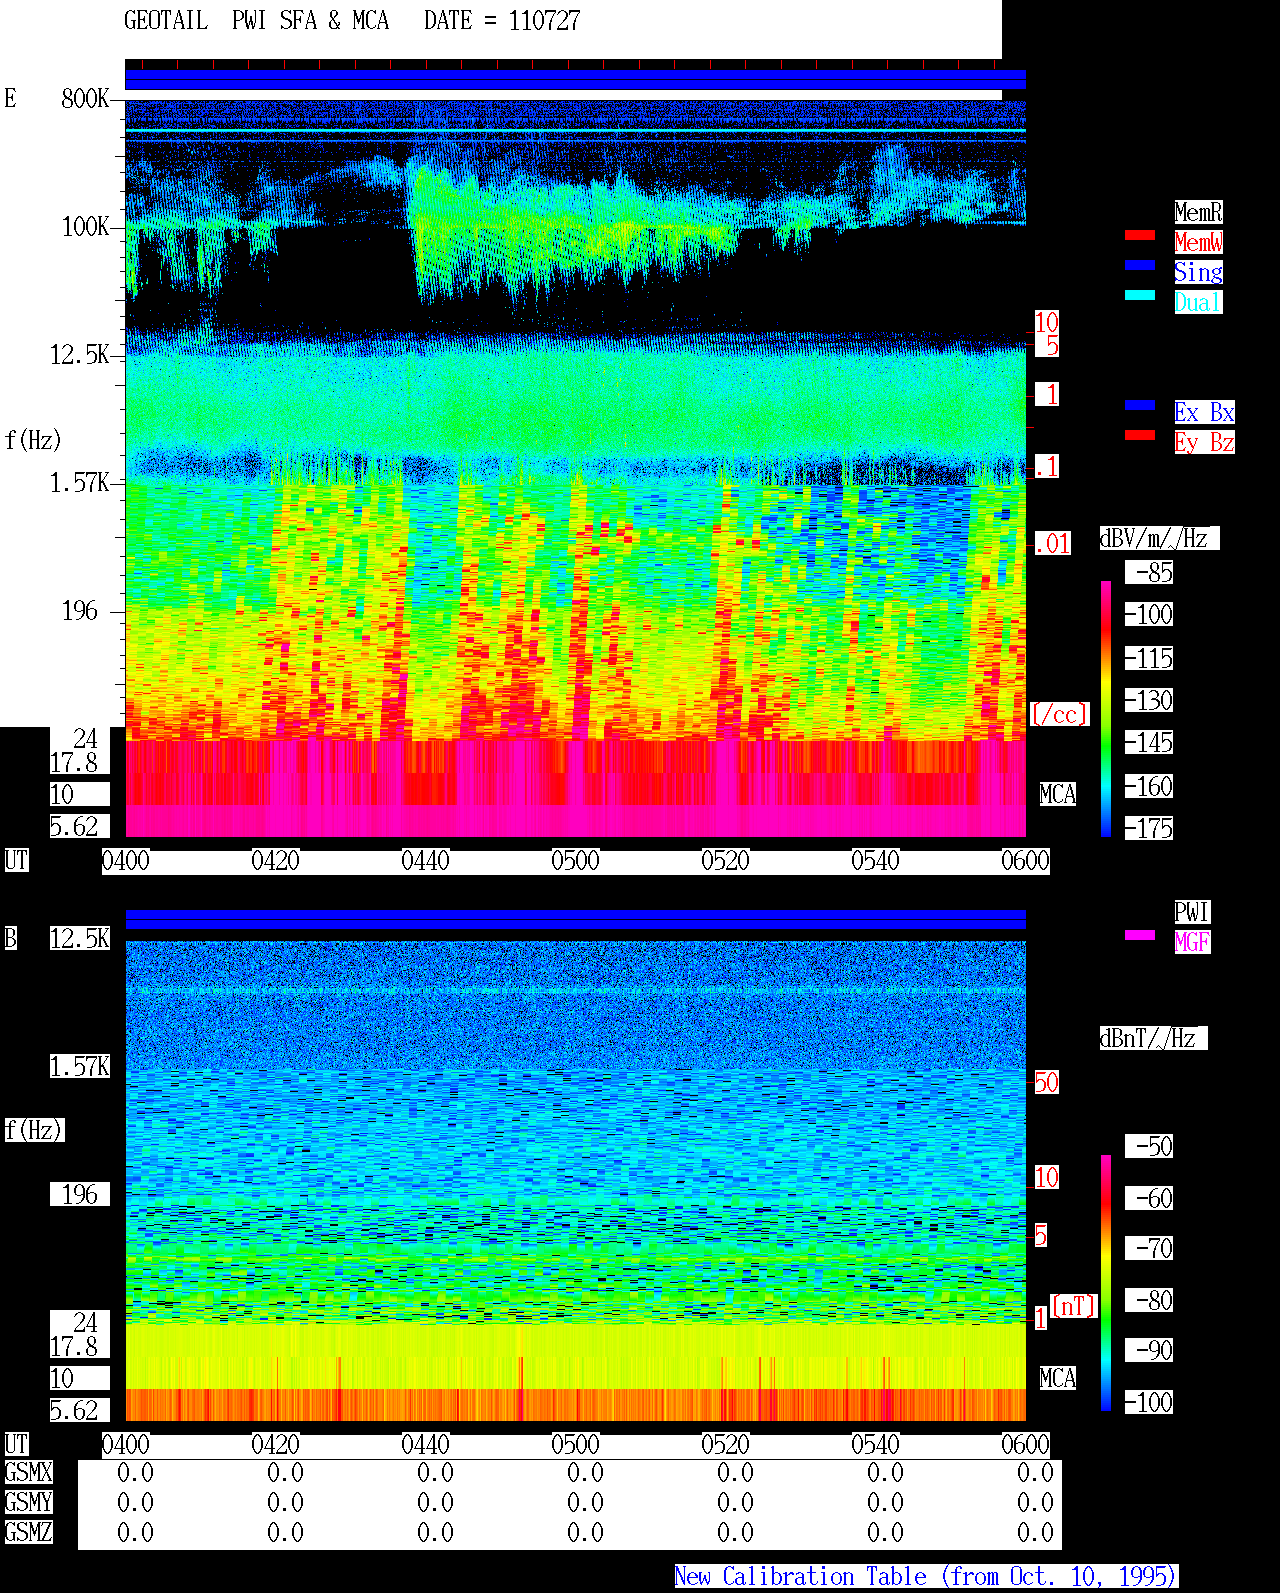Click the New Calibration Table link
1280x1593 pixels.
click(926, 1577)
